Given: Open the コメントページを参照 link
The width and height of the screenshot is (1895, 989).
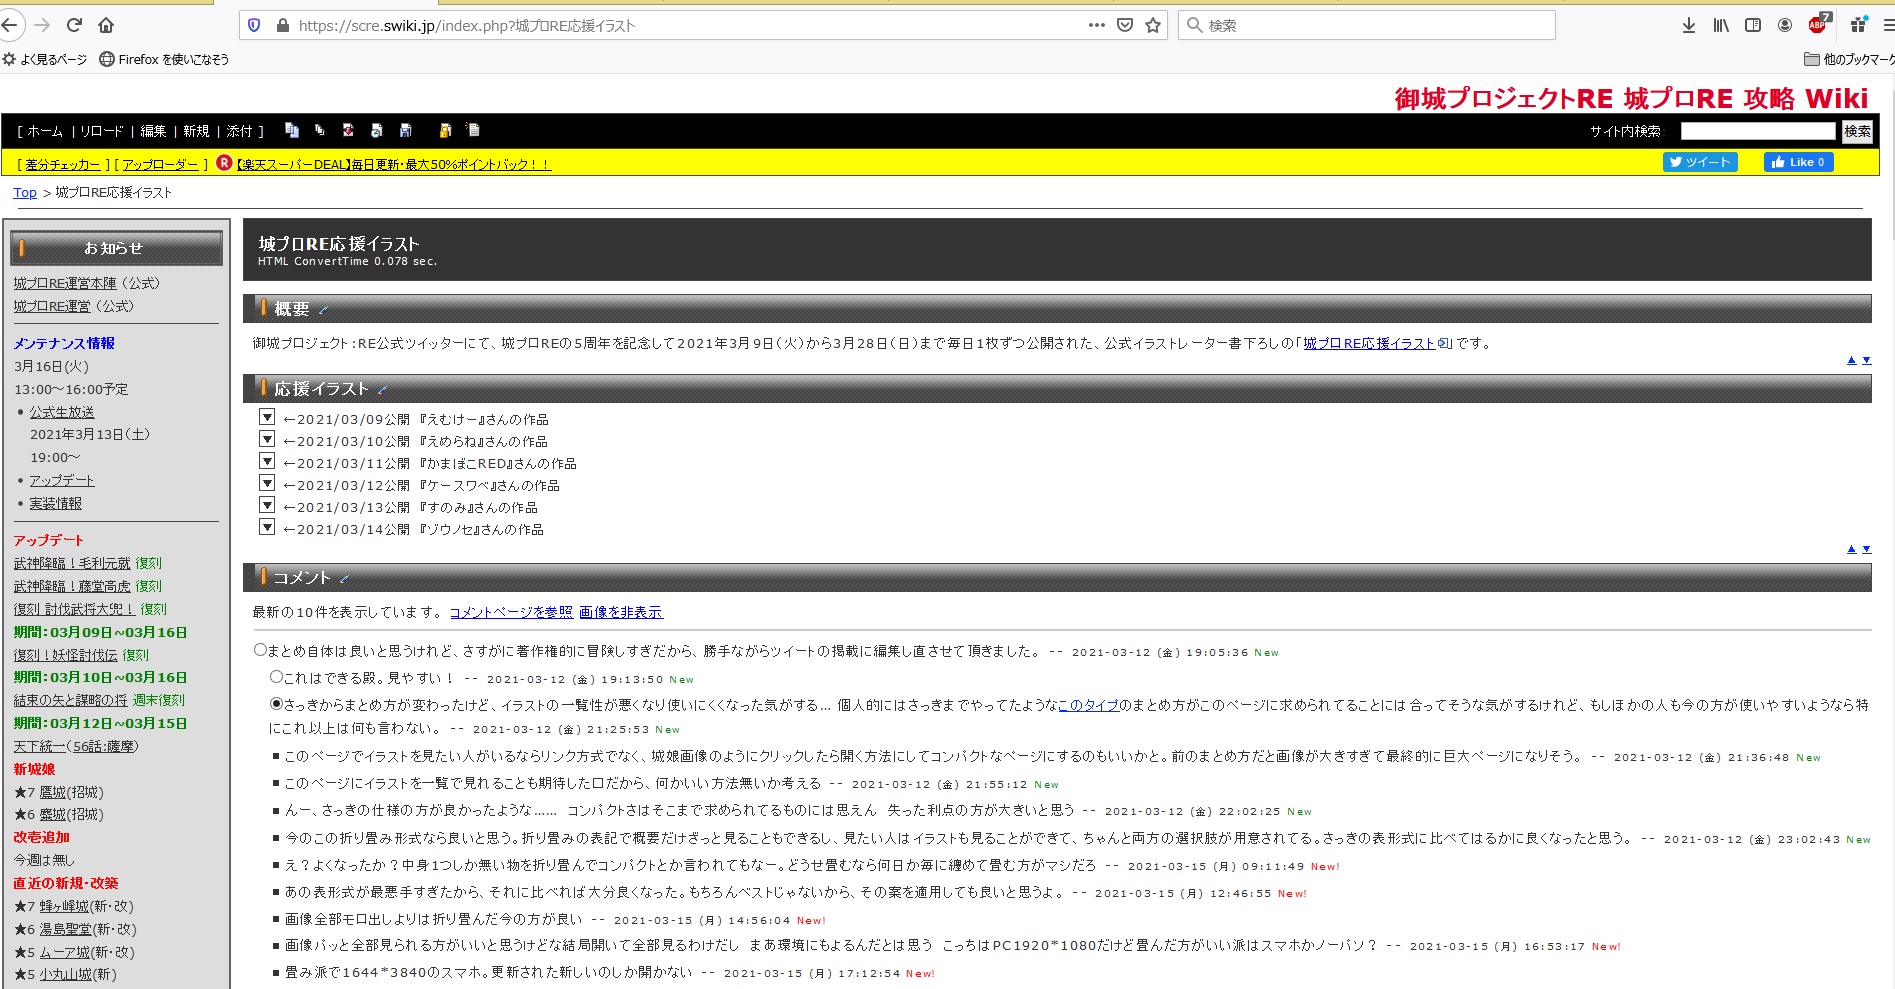Looking at the screenshot, I should 511,612.
